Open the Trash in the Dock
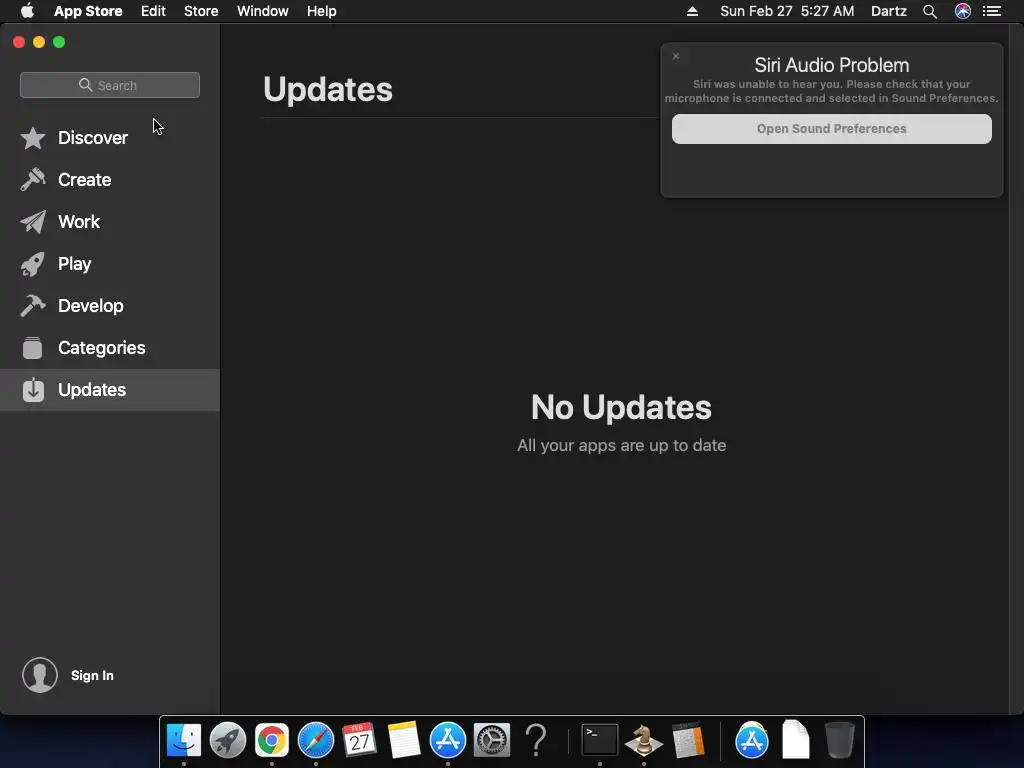Screen dimensions: 1024x768 pyautogui.click(x=839, y=740)
